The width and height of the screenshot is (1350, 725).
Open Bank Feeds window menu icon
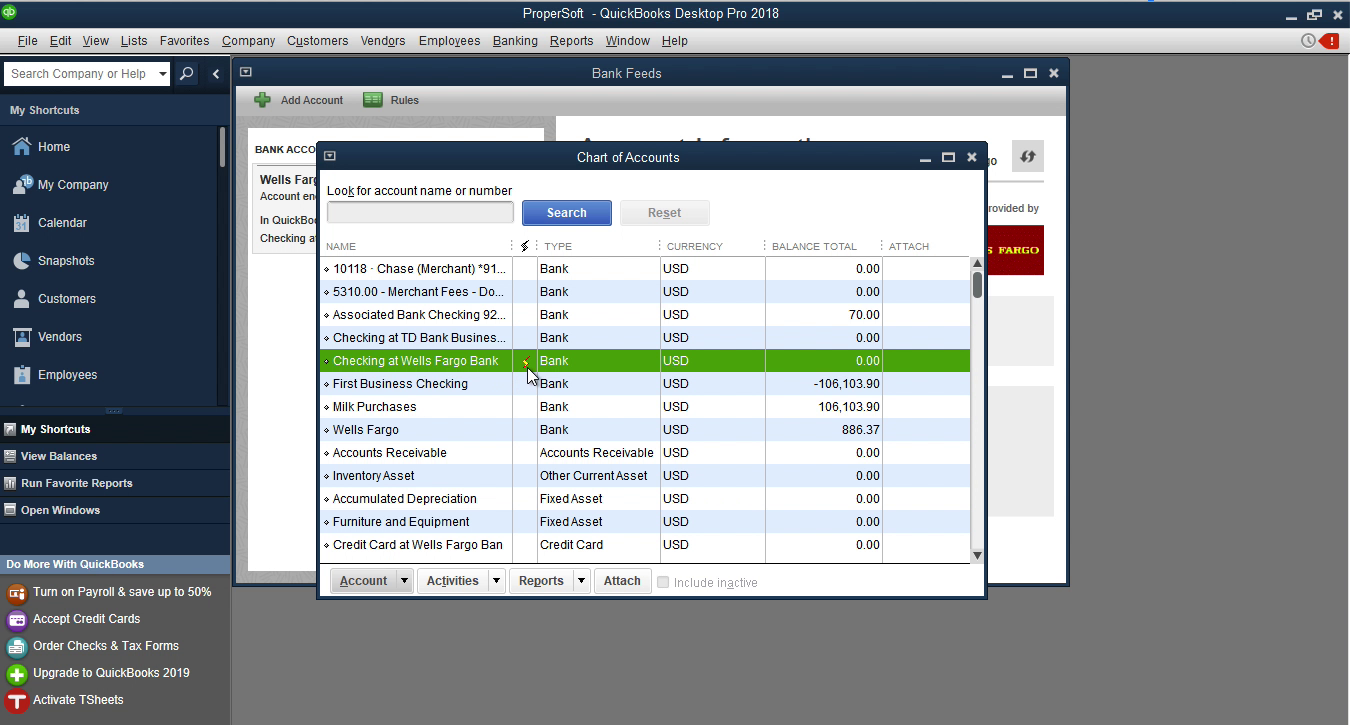click(x=245, y=73)
